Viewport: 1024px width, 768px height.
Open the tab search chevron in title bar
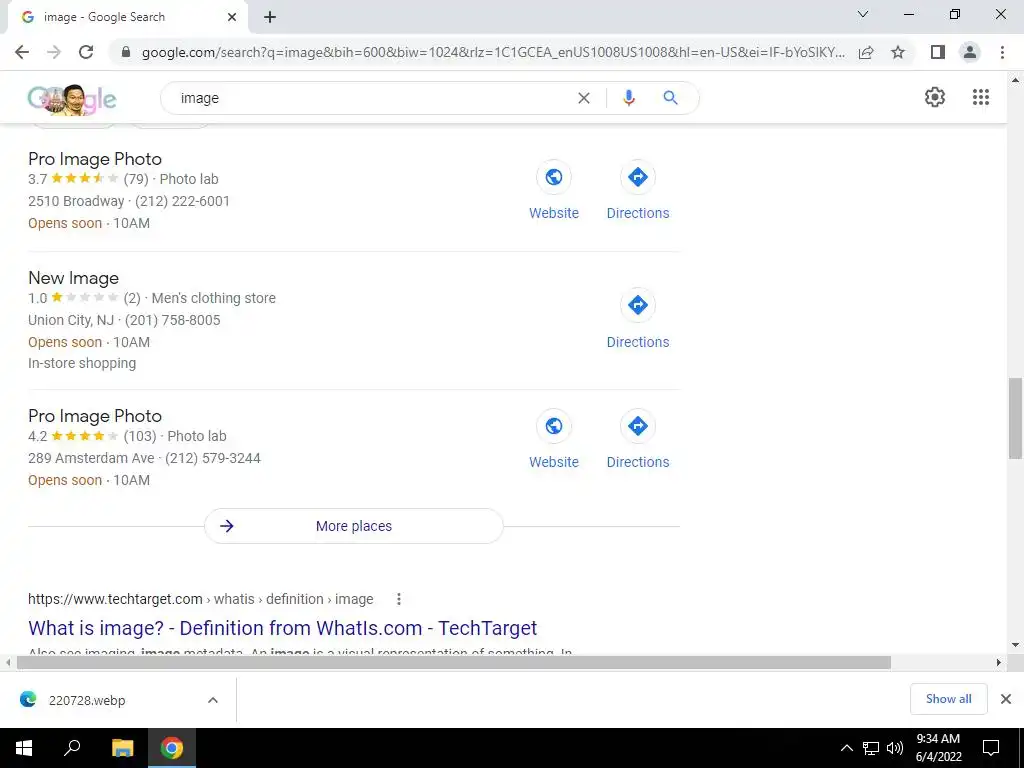pyautogui.click(x=863, y=14)
